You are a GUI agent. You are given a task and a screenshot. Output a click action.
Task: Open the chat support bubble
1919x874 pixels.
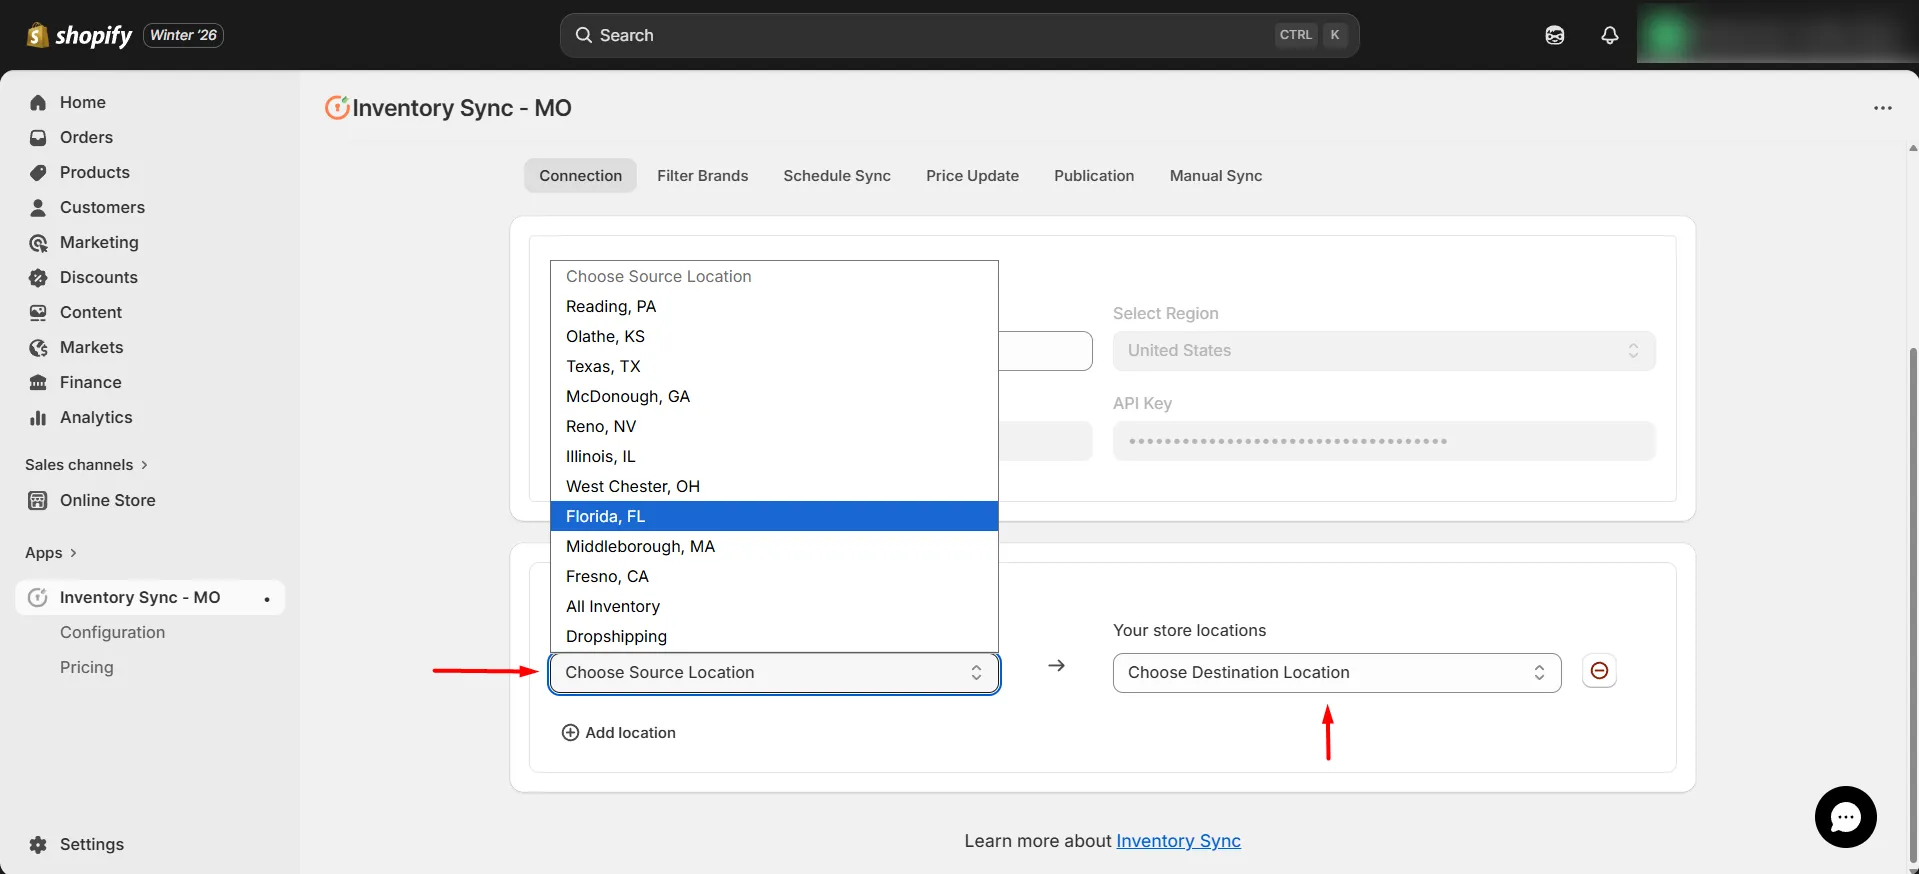[1845, 817]
